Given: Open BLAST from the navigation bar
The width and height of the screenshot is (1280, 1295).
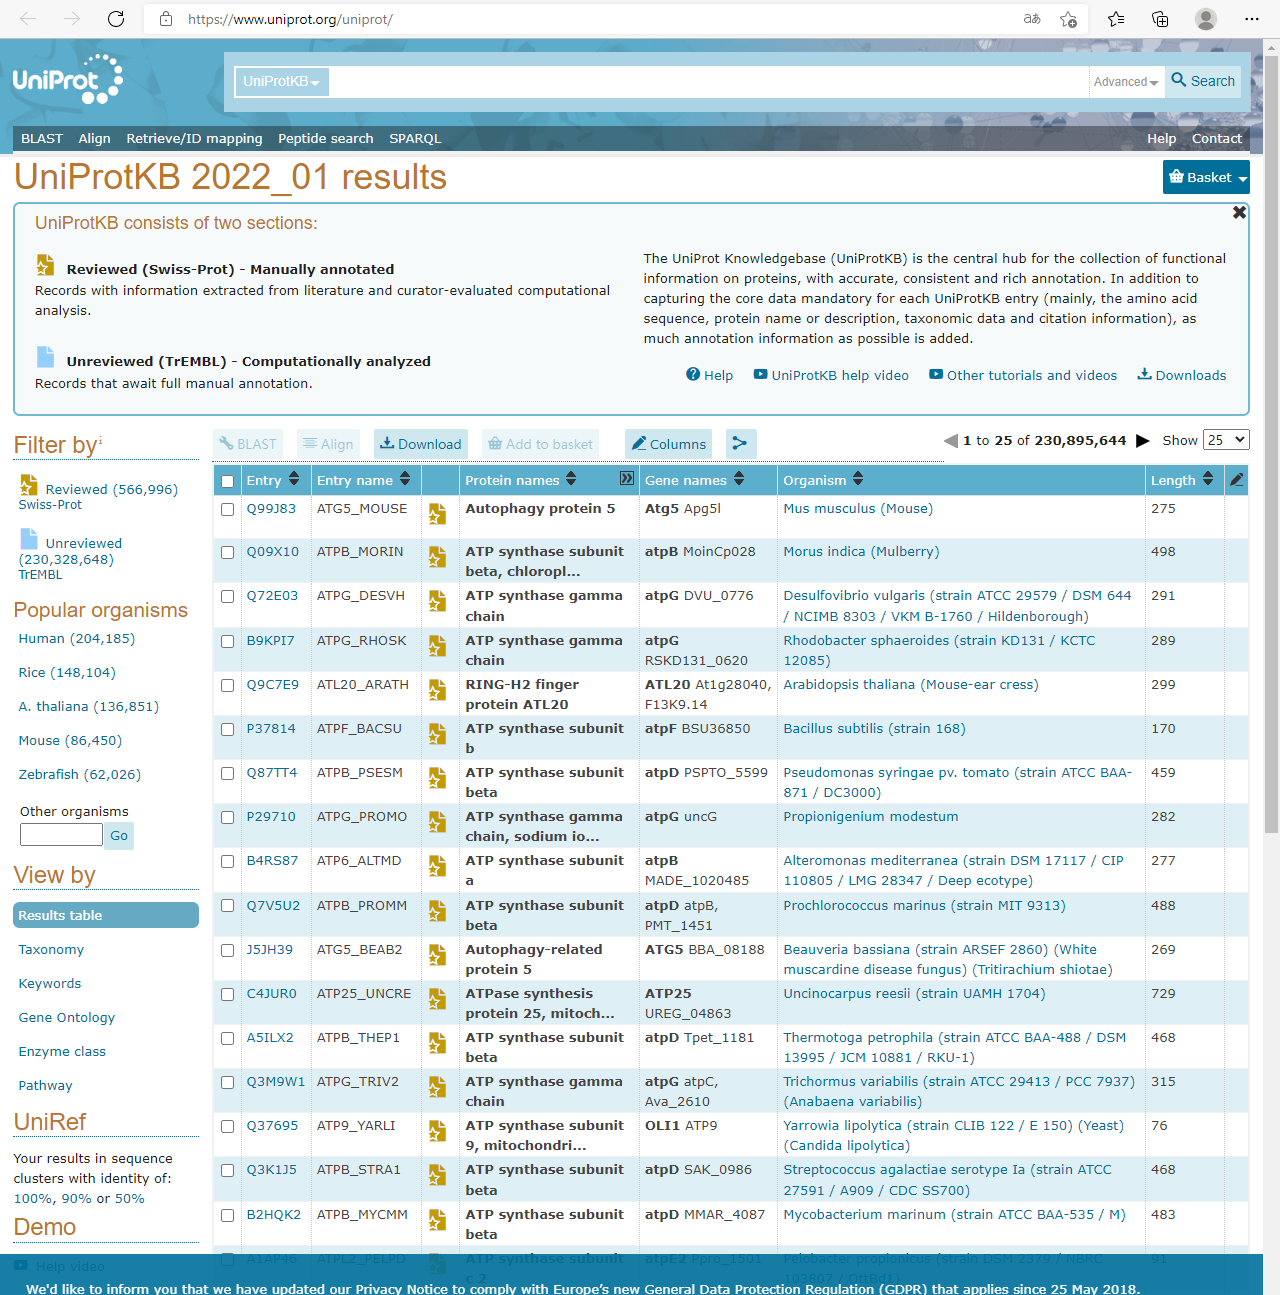Looking at the screenshot, I should [42, 139].
